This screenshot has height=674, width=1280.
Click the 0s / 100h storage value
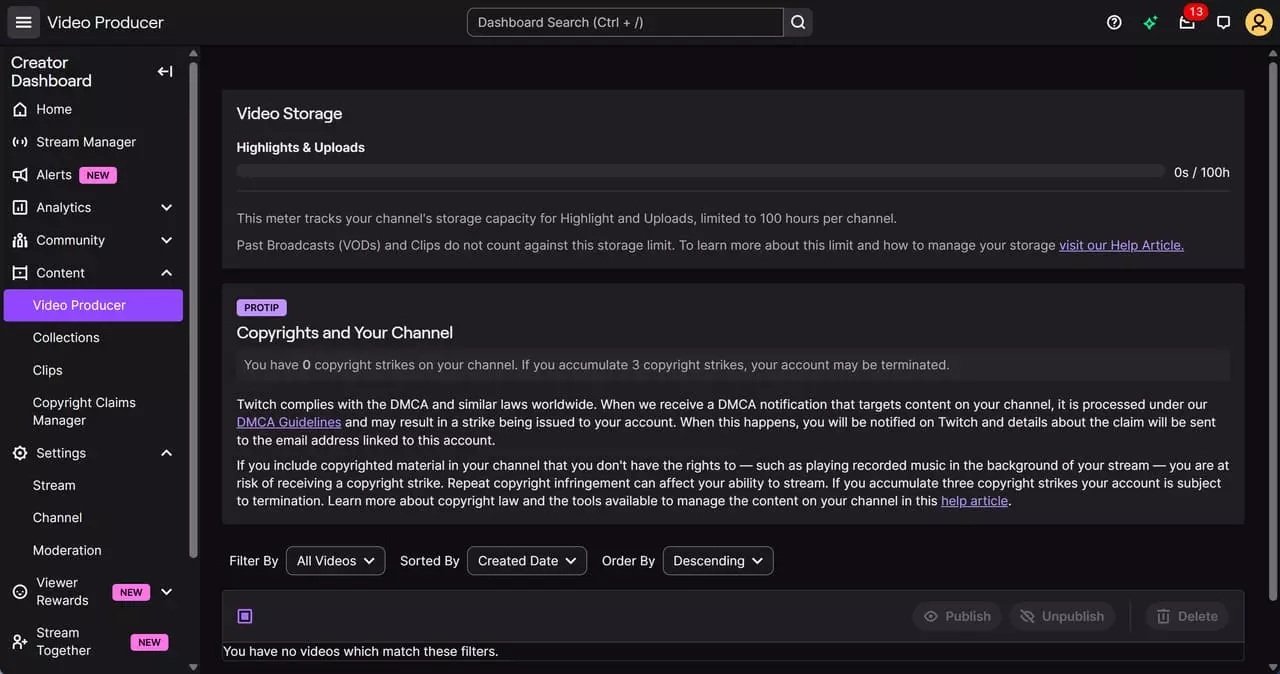coord(1202,172)
